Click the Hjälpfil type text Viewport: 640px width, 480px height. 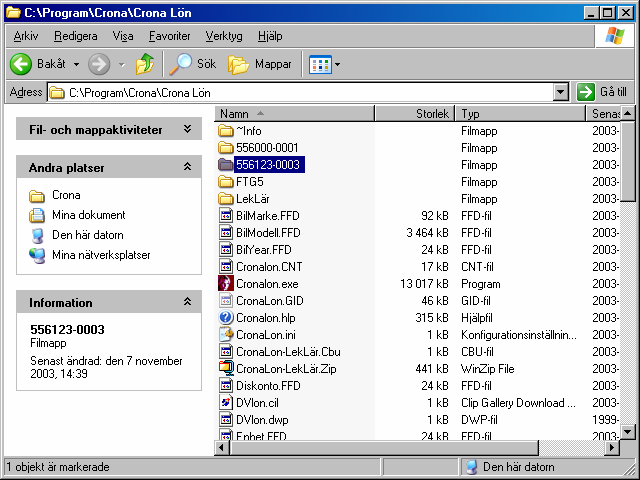point(477,318)
